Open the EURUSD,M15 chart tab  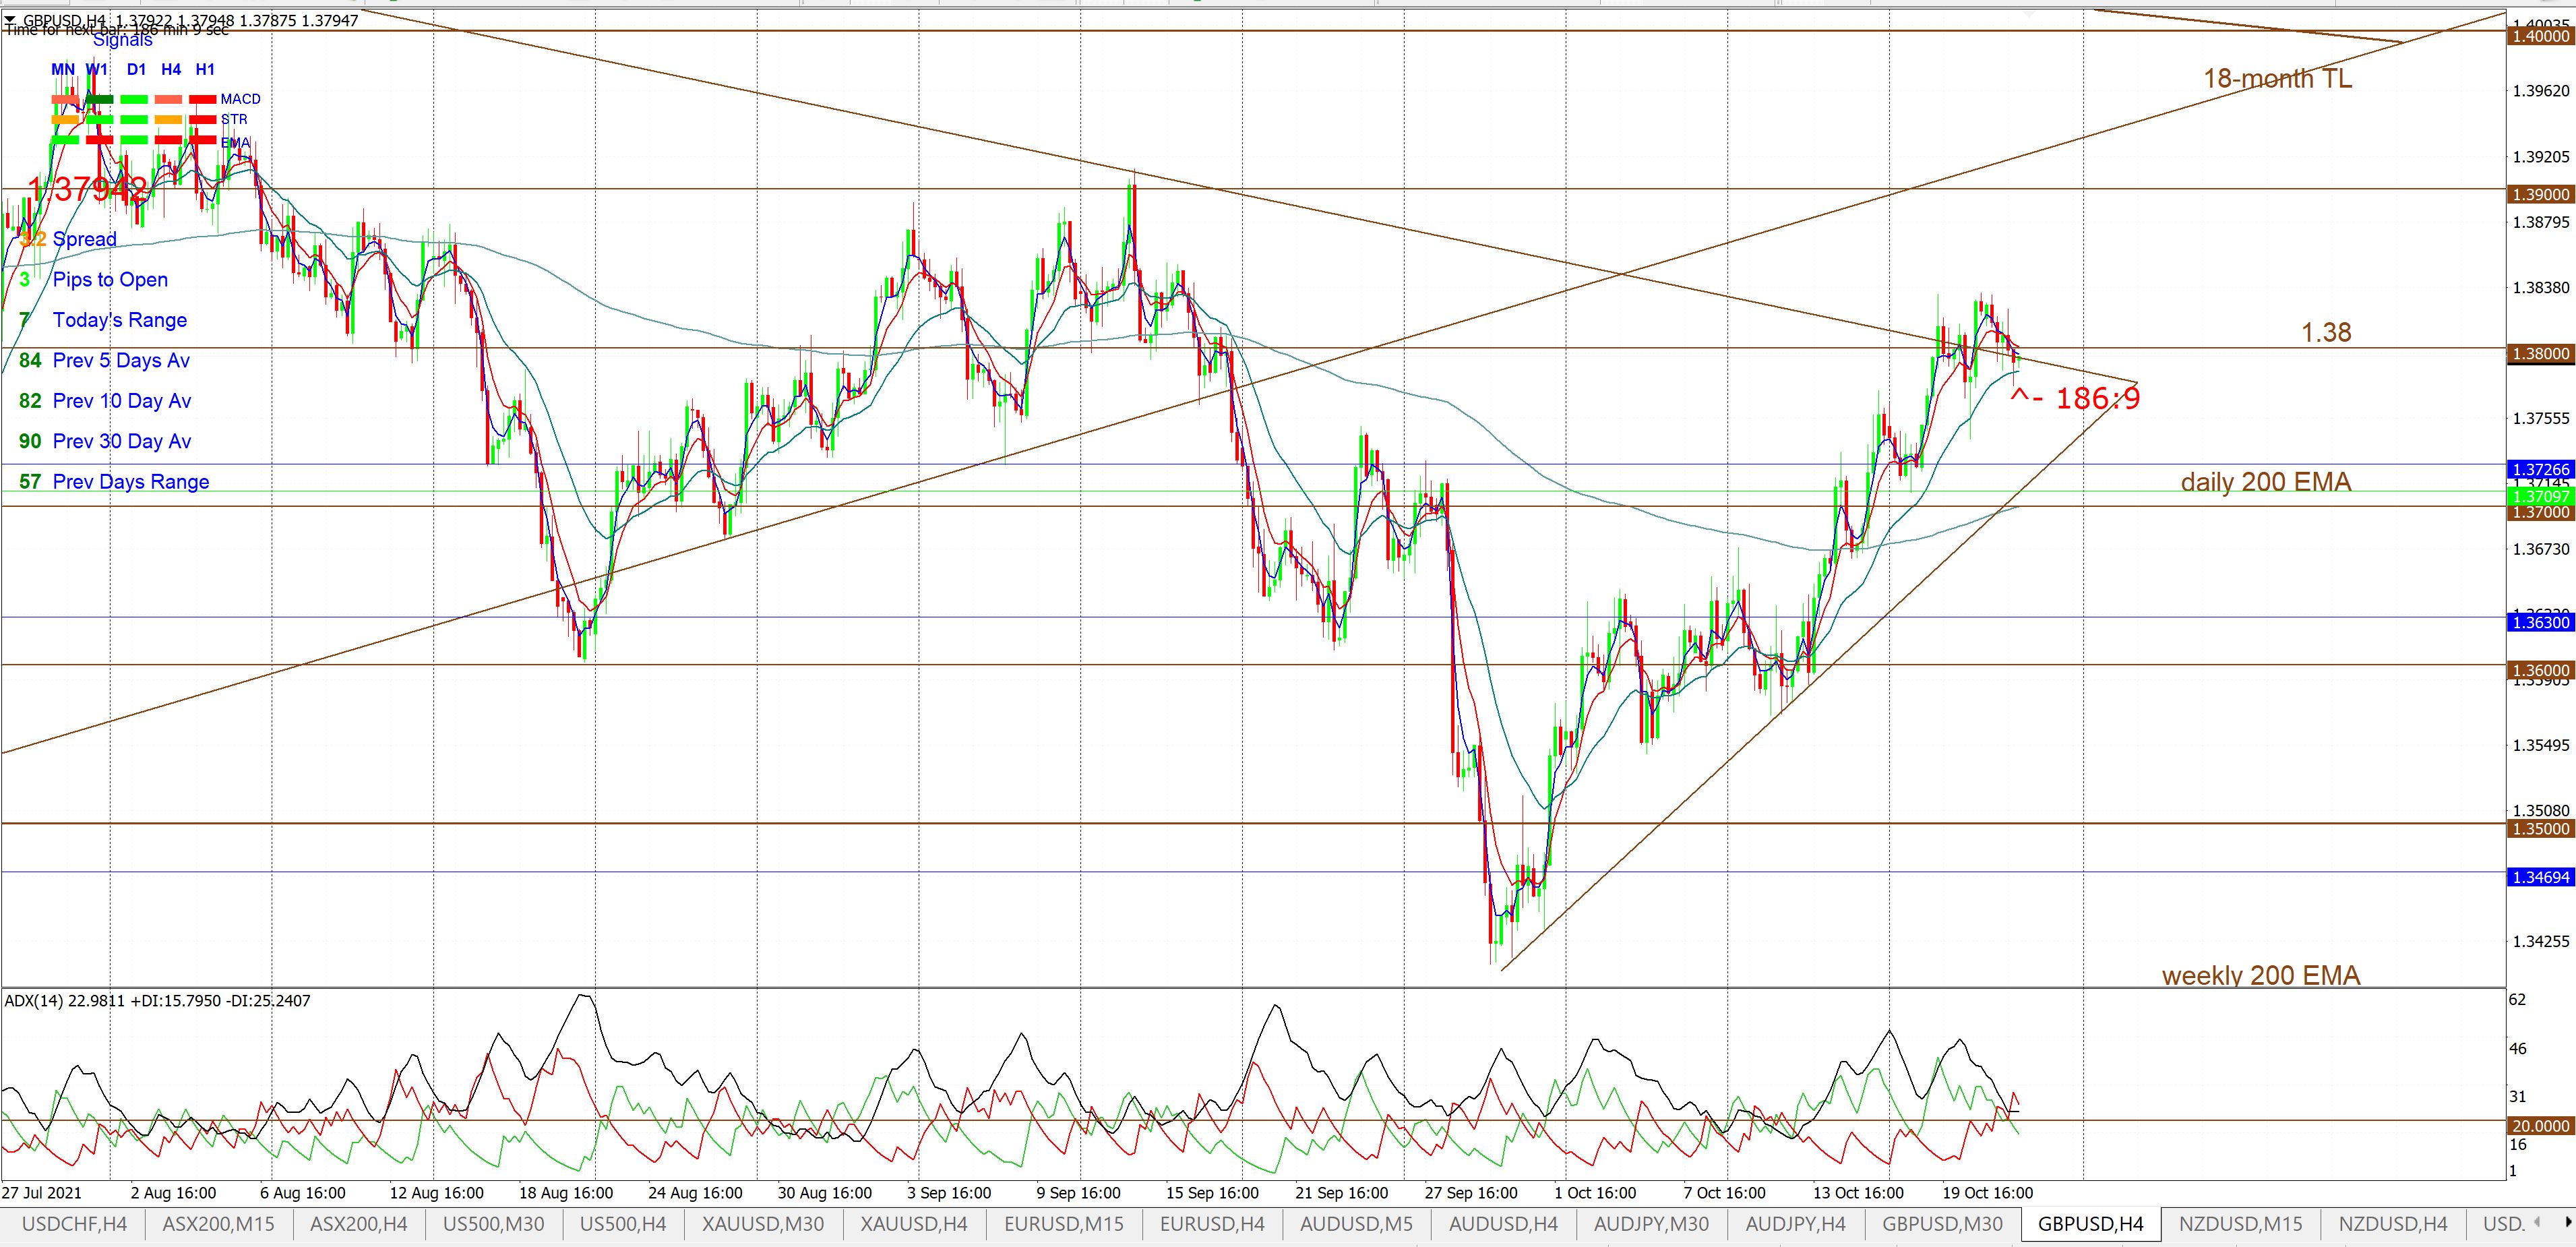1064,1223
